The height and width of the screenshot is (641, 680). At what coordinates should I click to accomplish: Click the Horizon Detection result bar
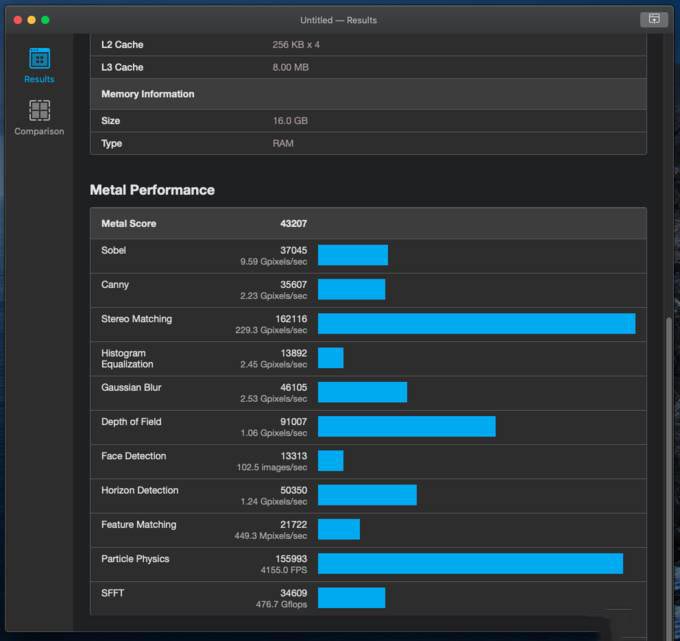pos(367,495)
